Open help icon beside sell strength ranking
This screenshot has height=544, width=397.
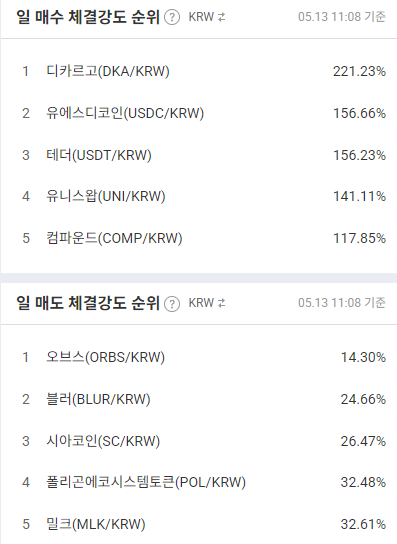click(x=172, y=304)
